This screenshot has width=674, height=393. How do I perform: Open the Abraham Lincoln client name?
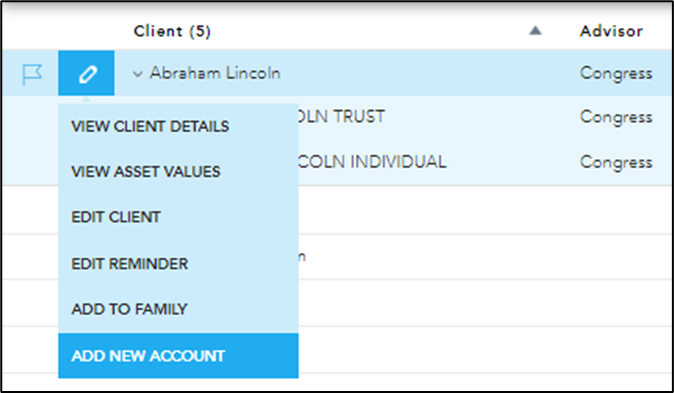click(215, 73)
